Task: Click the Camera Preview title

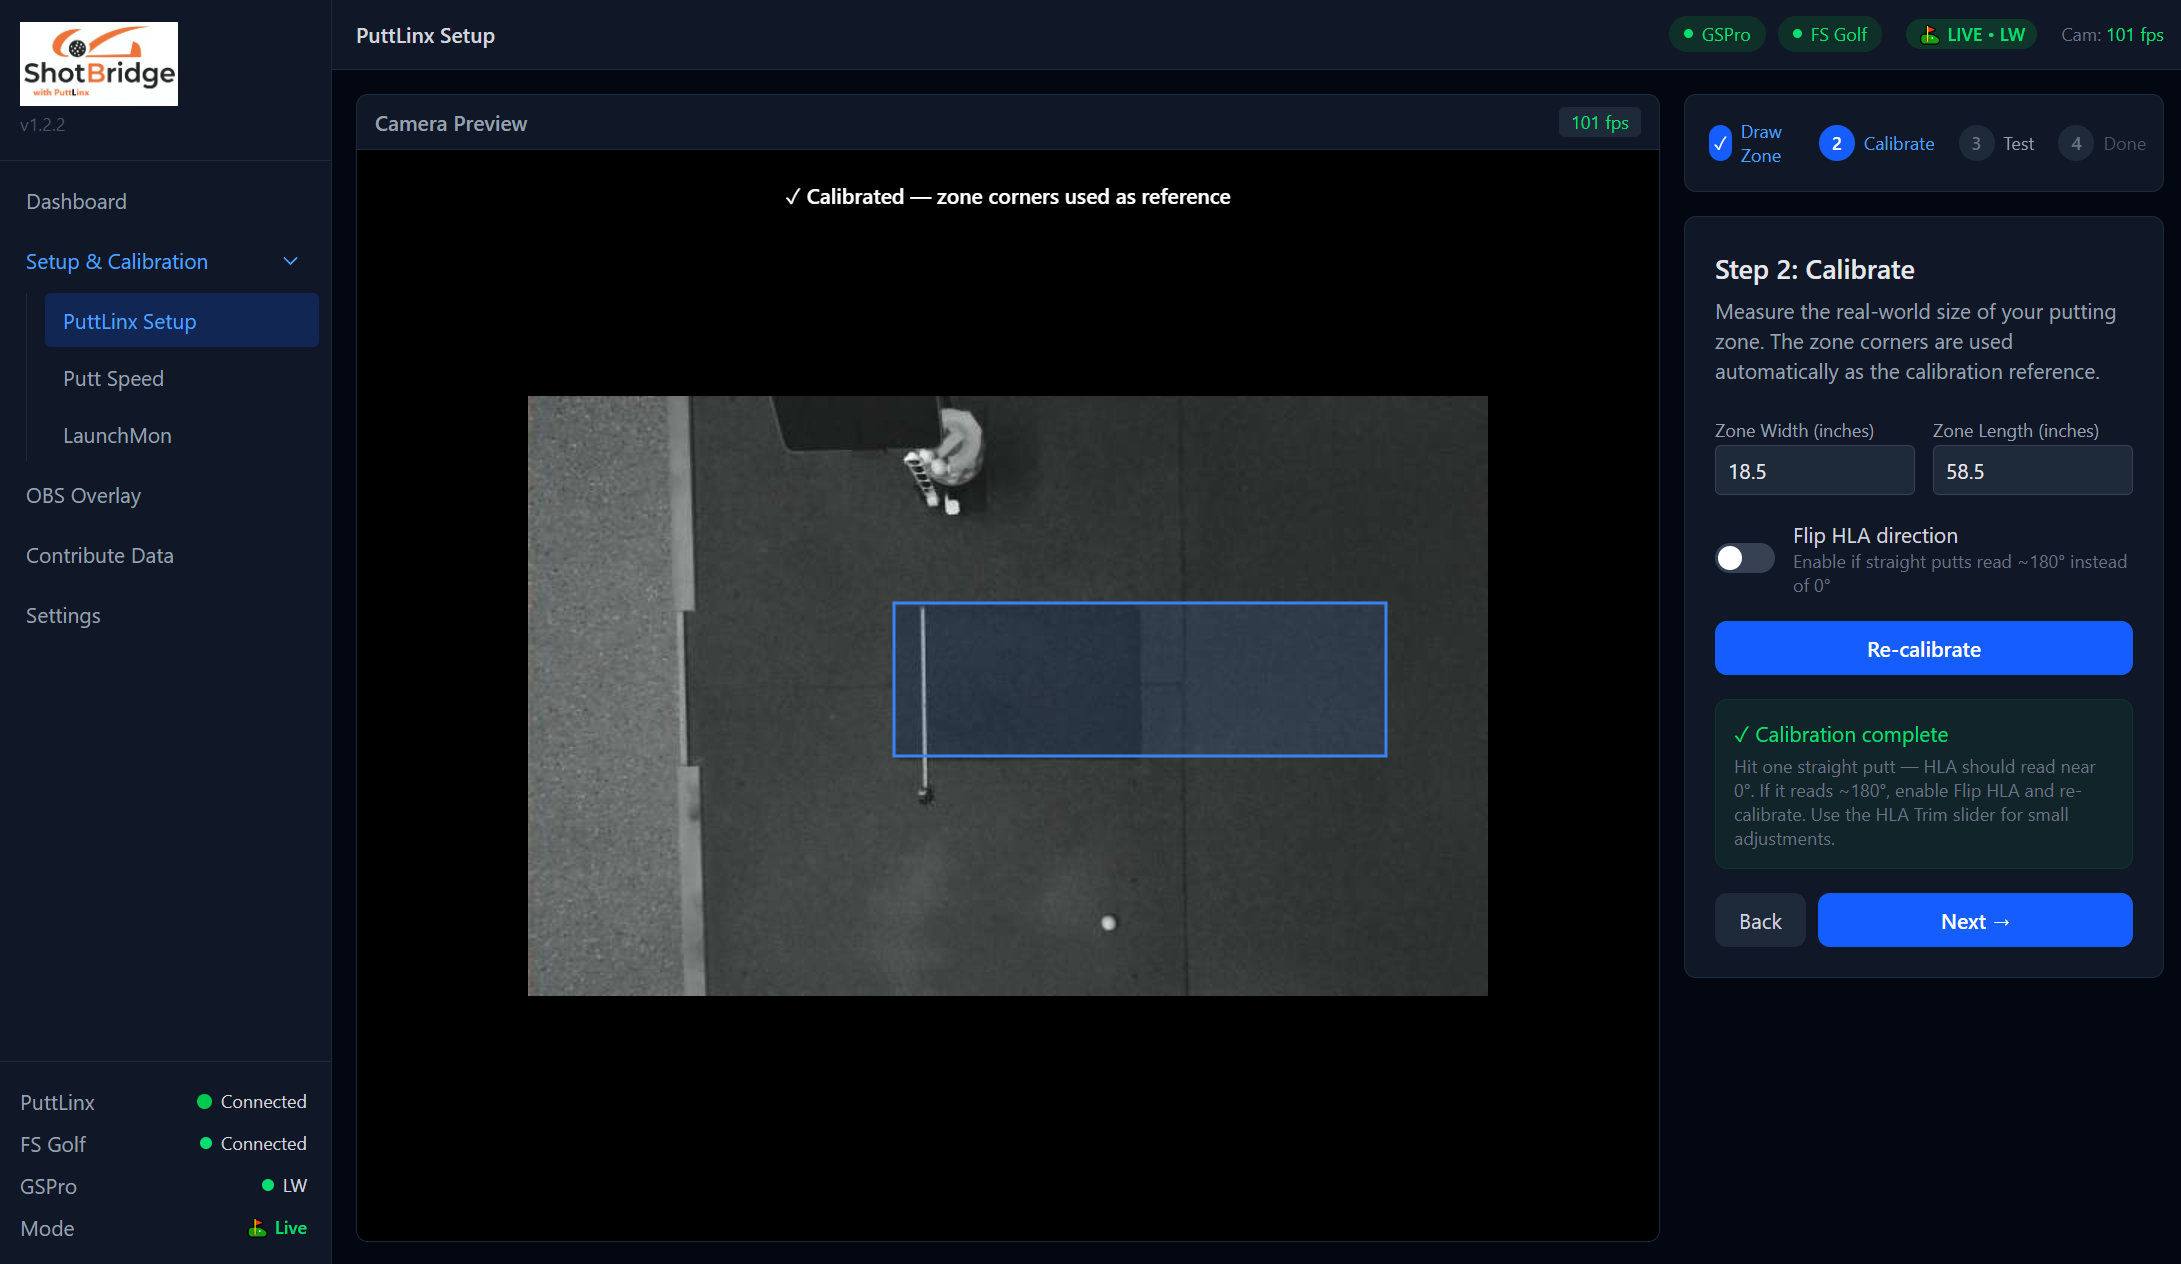Action: pos(450,124)
